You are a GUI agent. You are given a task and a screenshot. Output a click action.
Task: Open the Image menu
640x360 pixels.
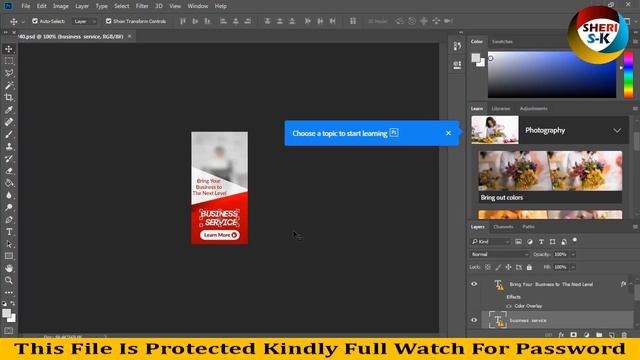(x=61, y=6)
